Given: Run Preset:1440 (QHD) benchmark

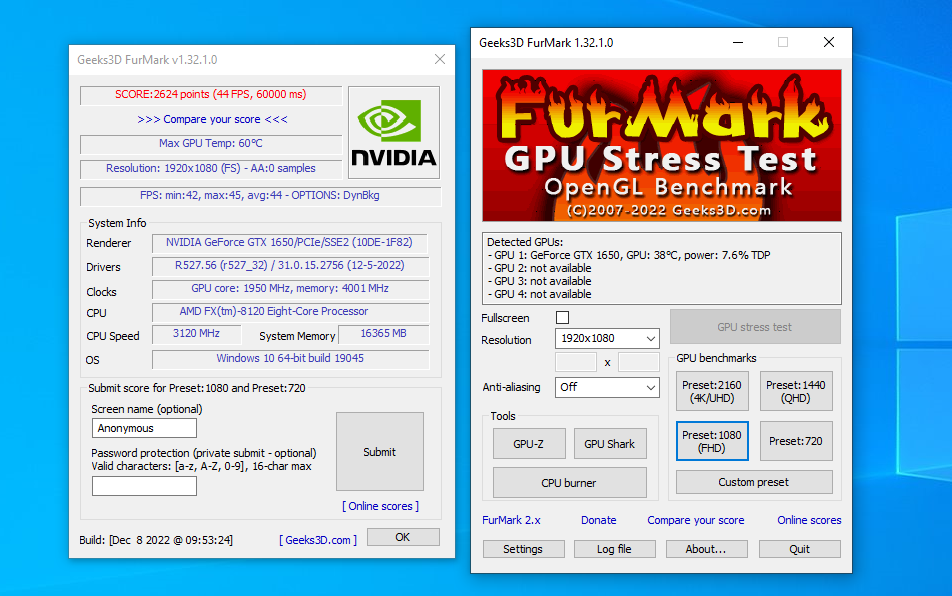Looking at the screenshot, I should 796,391.
